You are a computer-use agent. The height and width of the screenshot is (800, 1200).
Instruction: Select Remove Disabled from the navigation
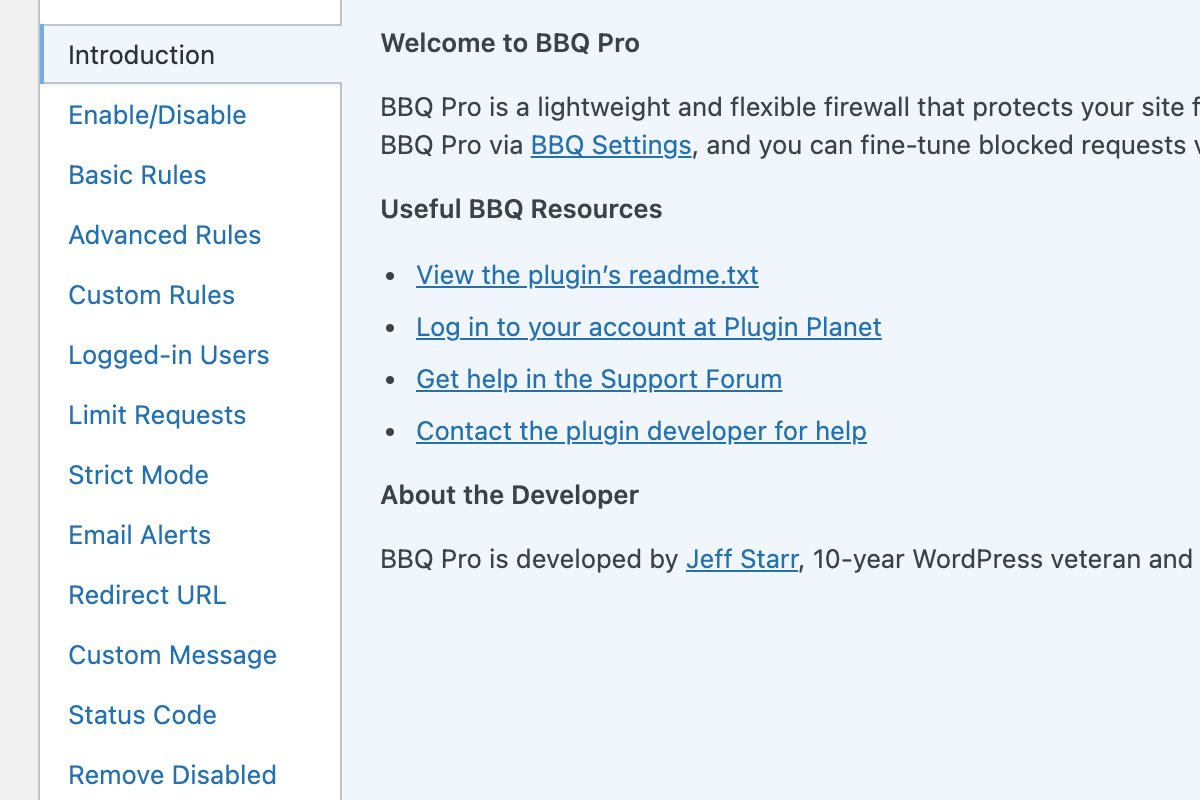point(172,775)
